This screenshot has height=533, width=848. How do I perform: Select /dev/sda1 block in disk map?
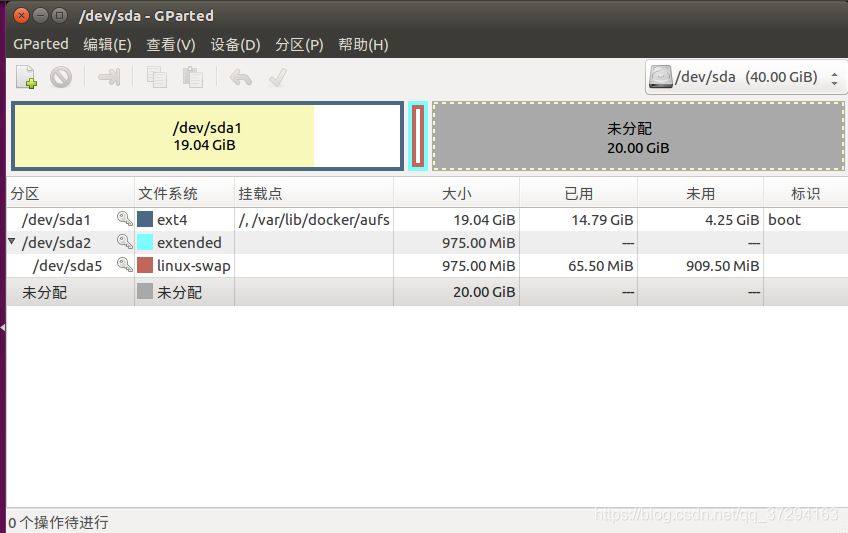[x=207, y=136]
